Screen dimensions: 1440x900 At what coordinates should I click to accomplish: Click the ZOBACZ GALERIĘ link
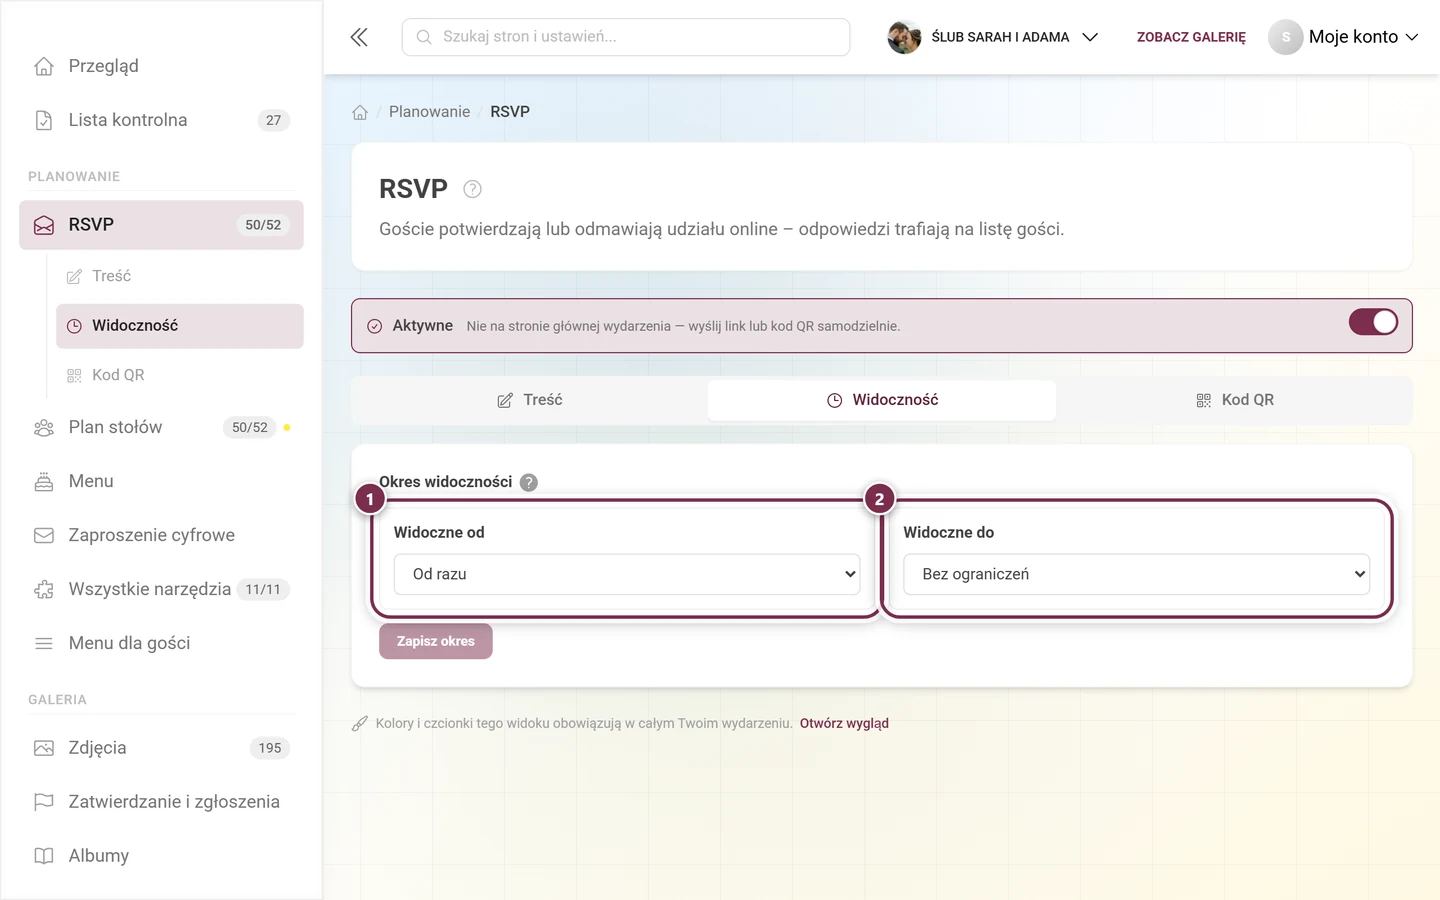tap(1191, 37)
